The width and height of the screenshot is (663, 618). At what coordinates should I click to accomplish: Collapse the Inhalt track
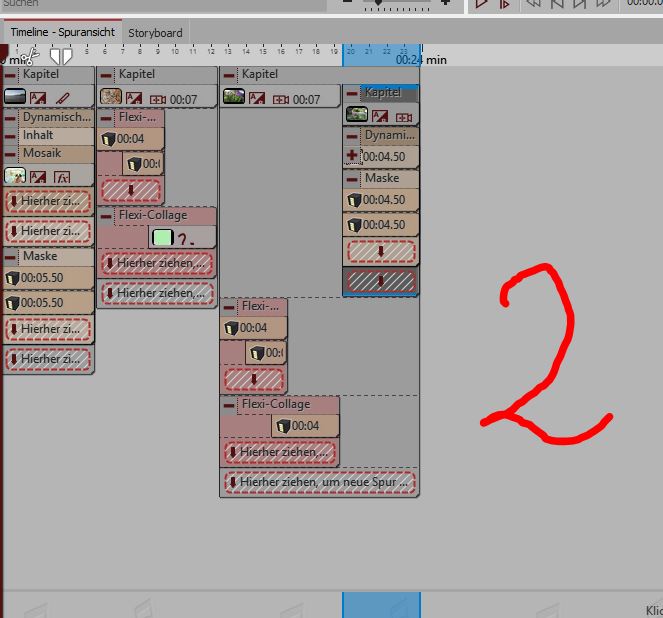tap(11, 135)
